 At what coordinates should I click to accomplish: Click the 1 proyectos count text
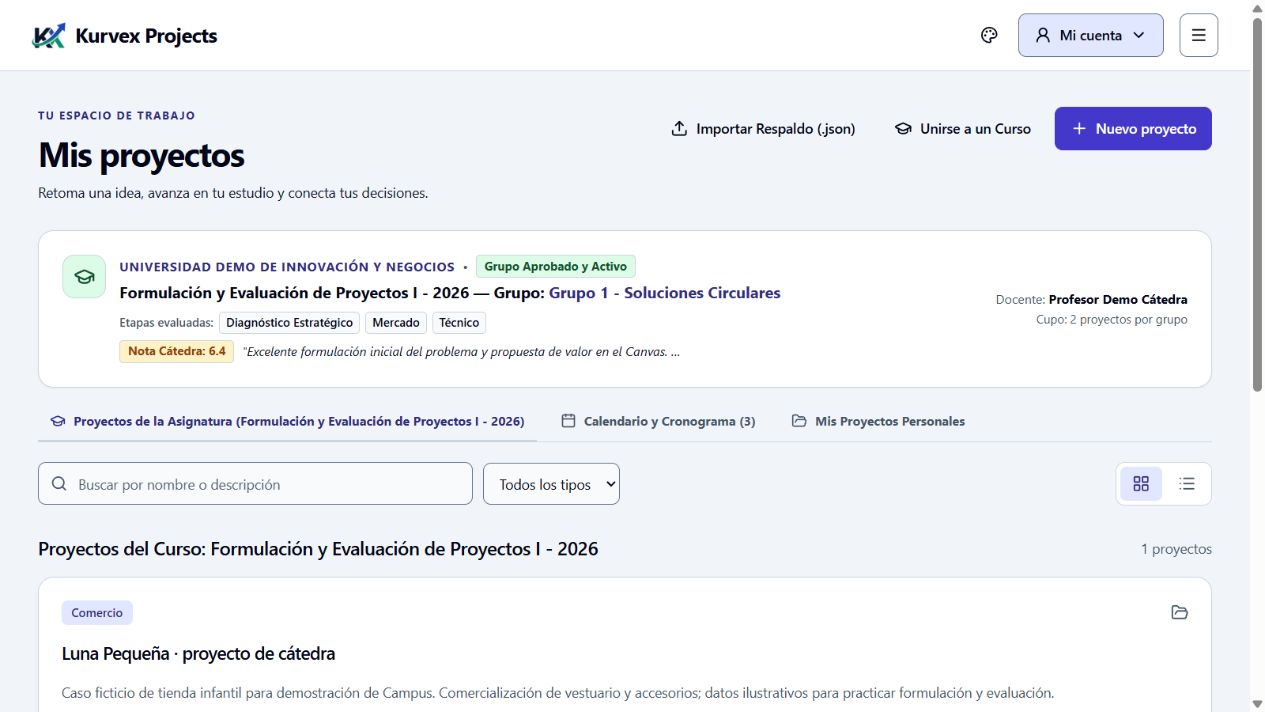[1176, 549]
